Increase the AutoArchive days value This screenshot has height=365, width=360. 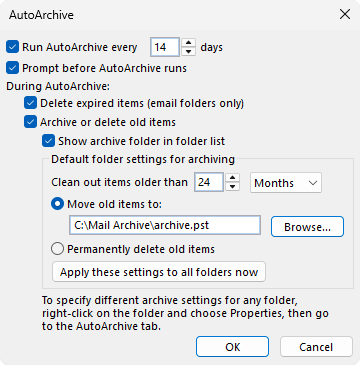pyautogui.click(x=189, y=43)
